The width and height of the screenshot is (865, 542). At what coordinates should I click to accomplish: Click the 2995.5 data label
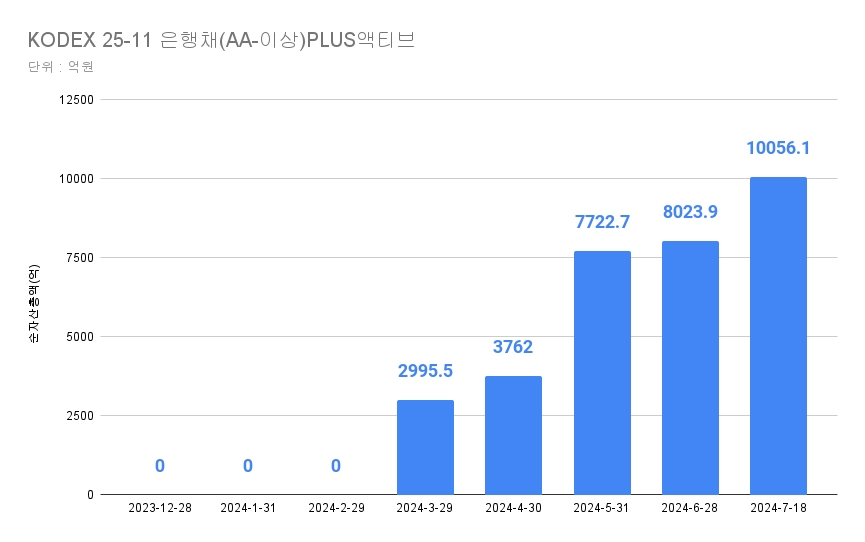[425, 370]
